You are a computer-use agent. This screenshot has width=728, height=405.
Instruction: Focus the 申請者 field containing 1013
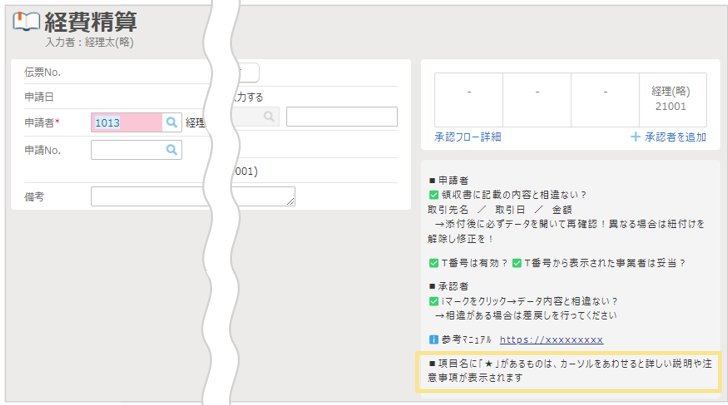[x=126, y=122]
